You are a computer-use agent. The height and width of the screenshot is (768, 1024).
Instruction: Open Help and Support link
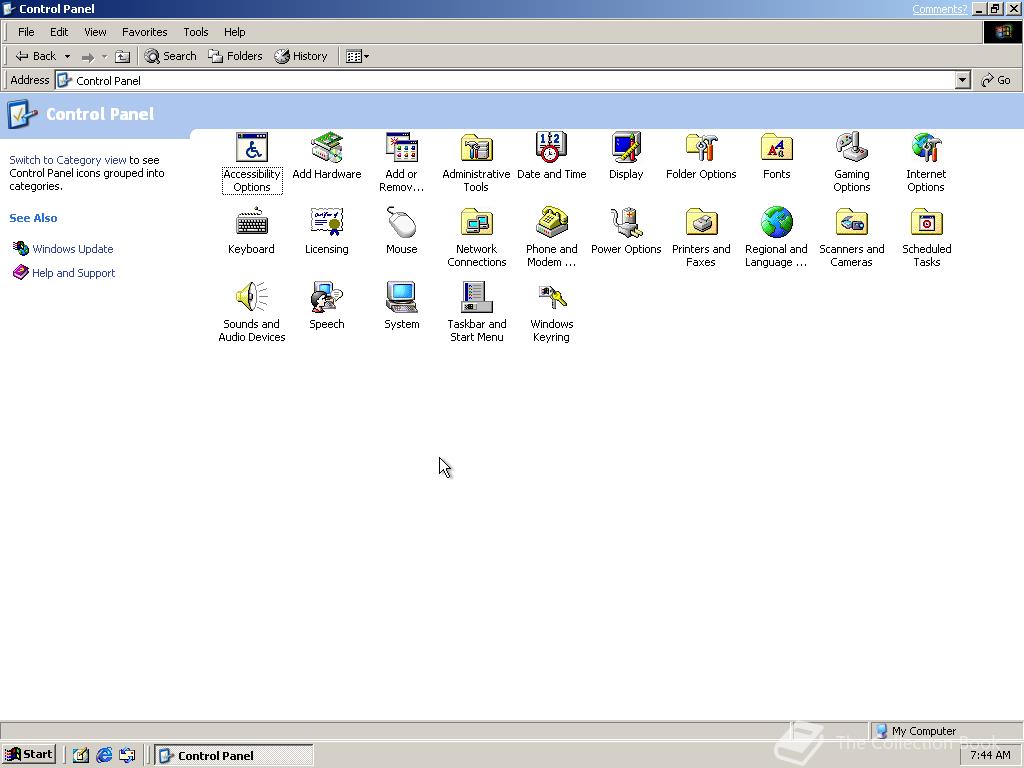tap(64, 273)
